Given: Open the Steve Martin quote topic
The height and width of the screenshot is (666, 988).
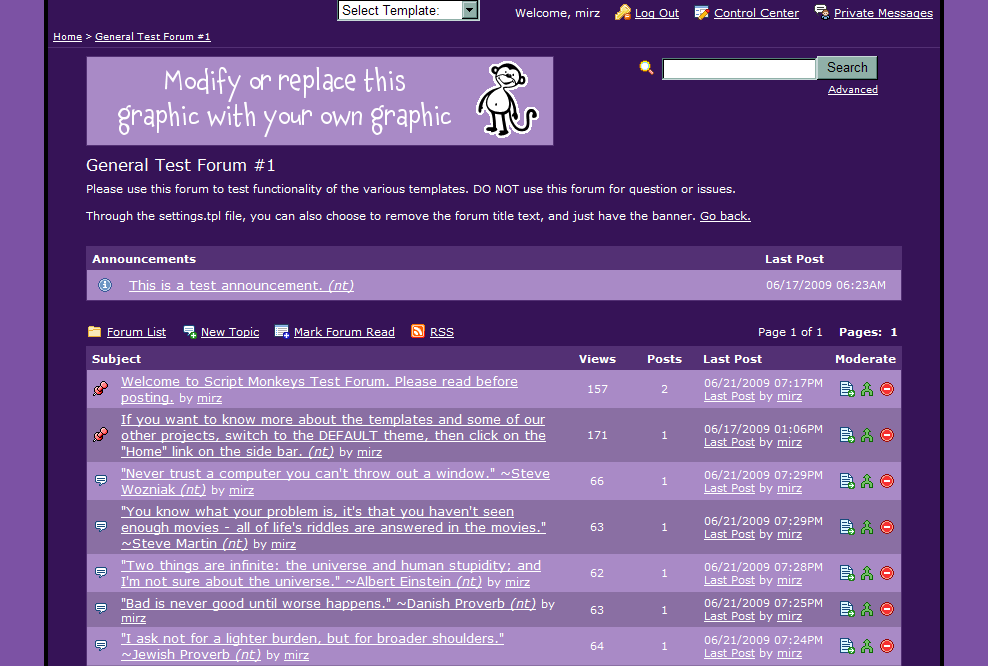Looking at the screenshot, I should click(333, 527).
